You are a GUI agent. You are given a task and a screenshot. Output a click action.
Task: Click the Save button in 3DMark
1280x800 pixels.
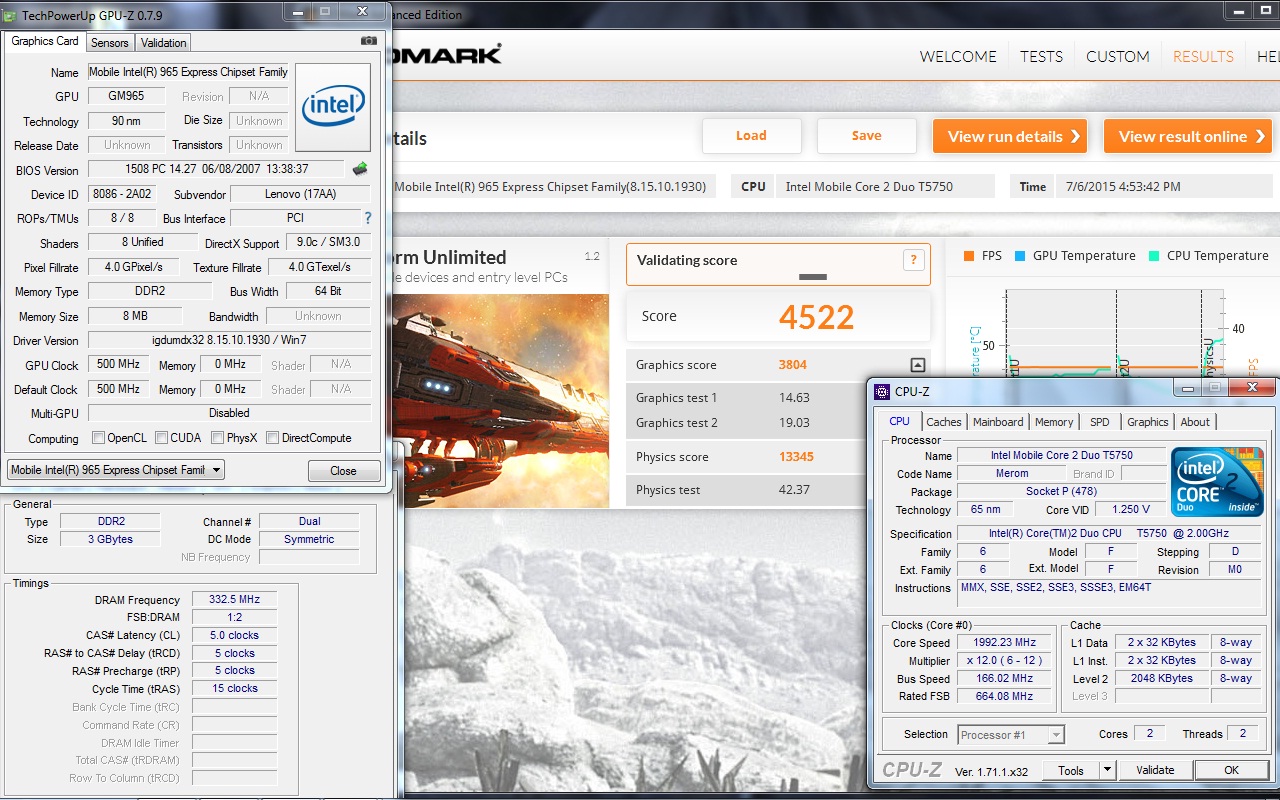867,136
